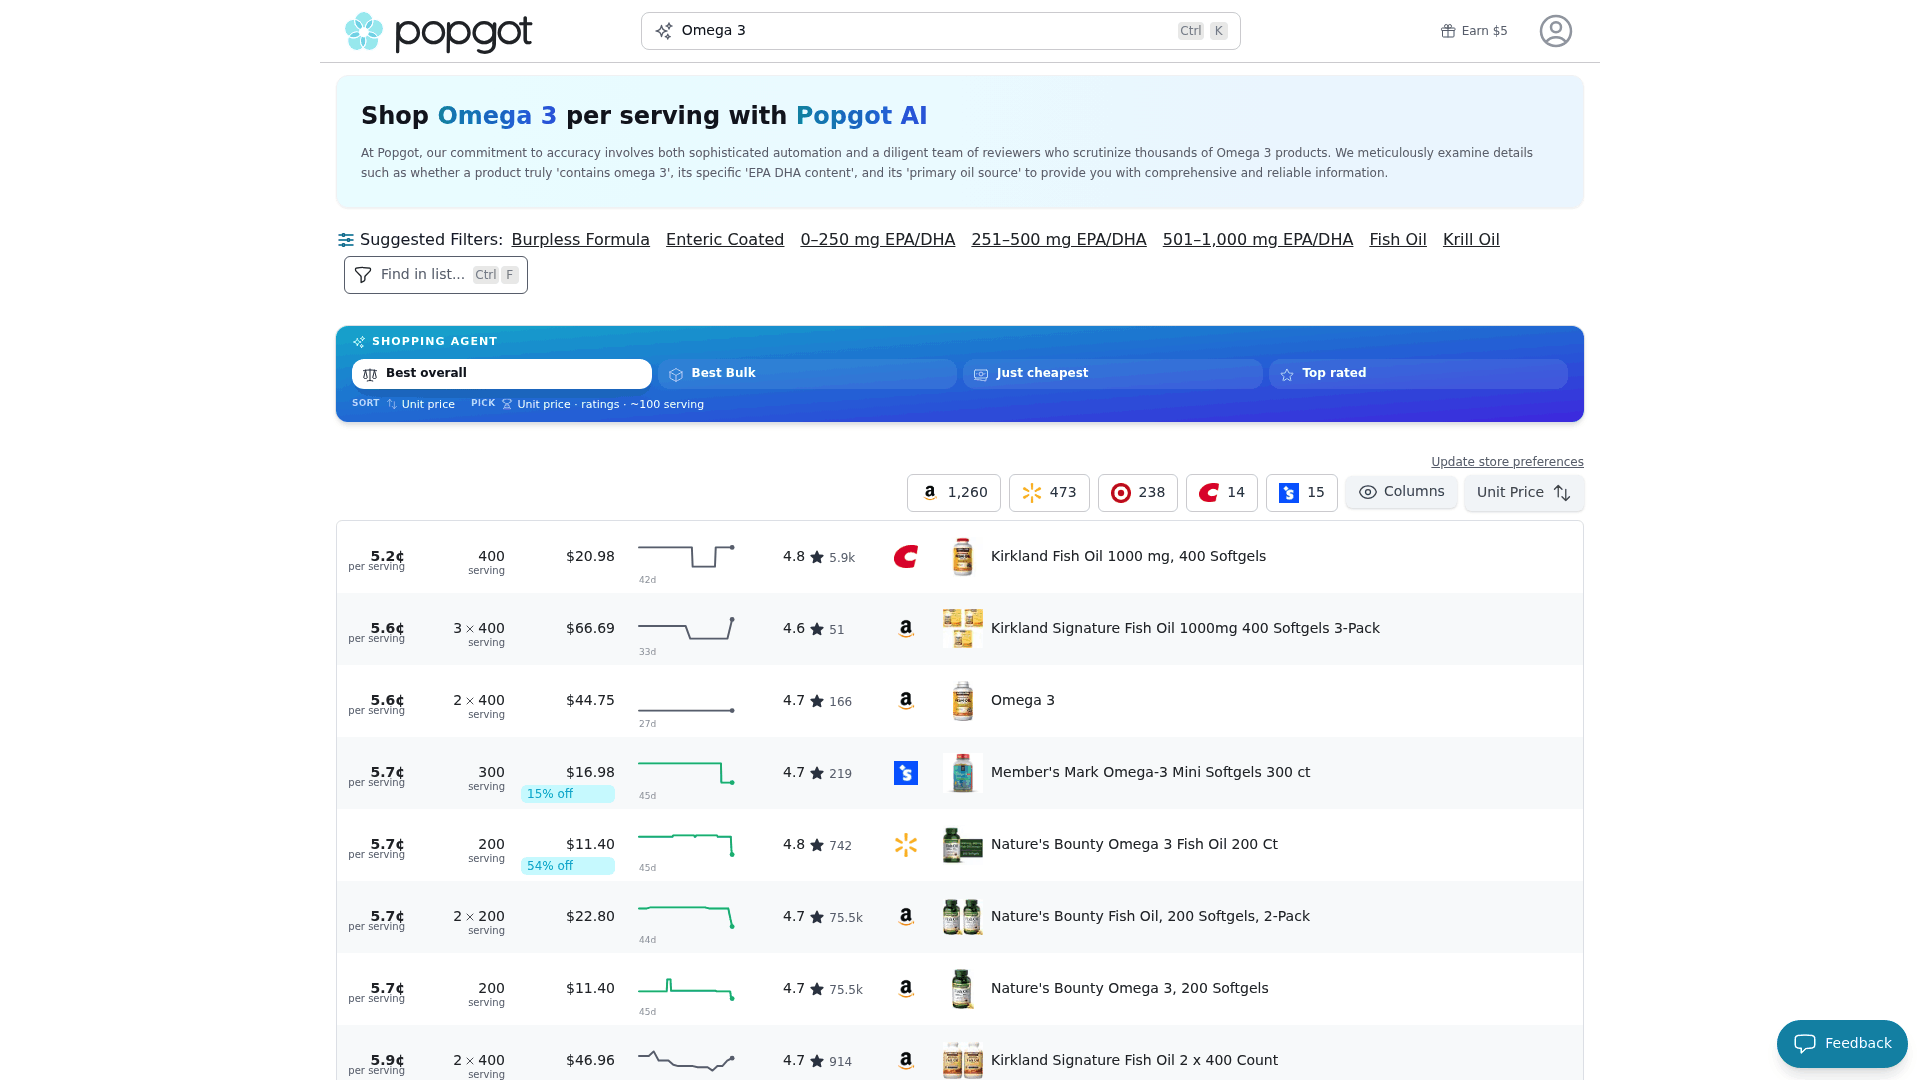
Task: Apply the 501–1,000 mg EPA/DHA filter
Action: pyautogui.click(x=1258, y=240)
